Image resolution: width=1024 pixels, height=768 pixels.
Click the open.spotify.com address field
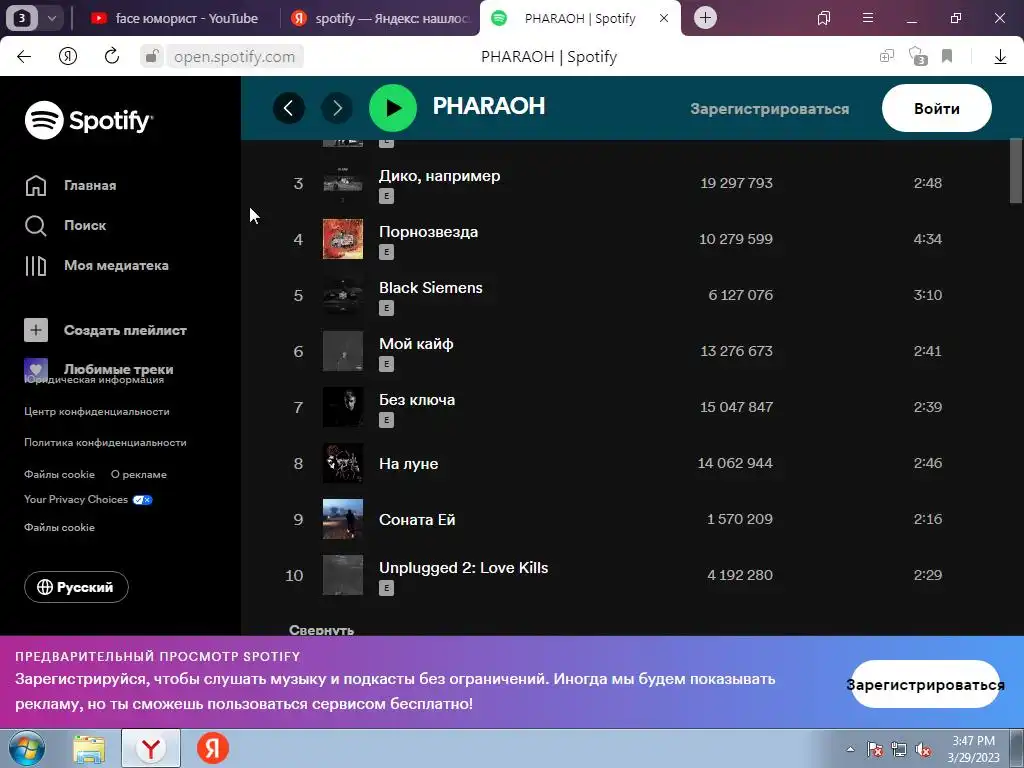click(234, 57)
